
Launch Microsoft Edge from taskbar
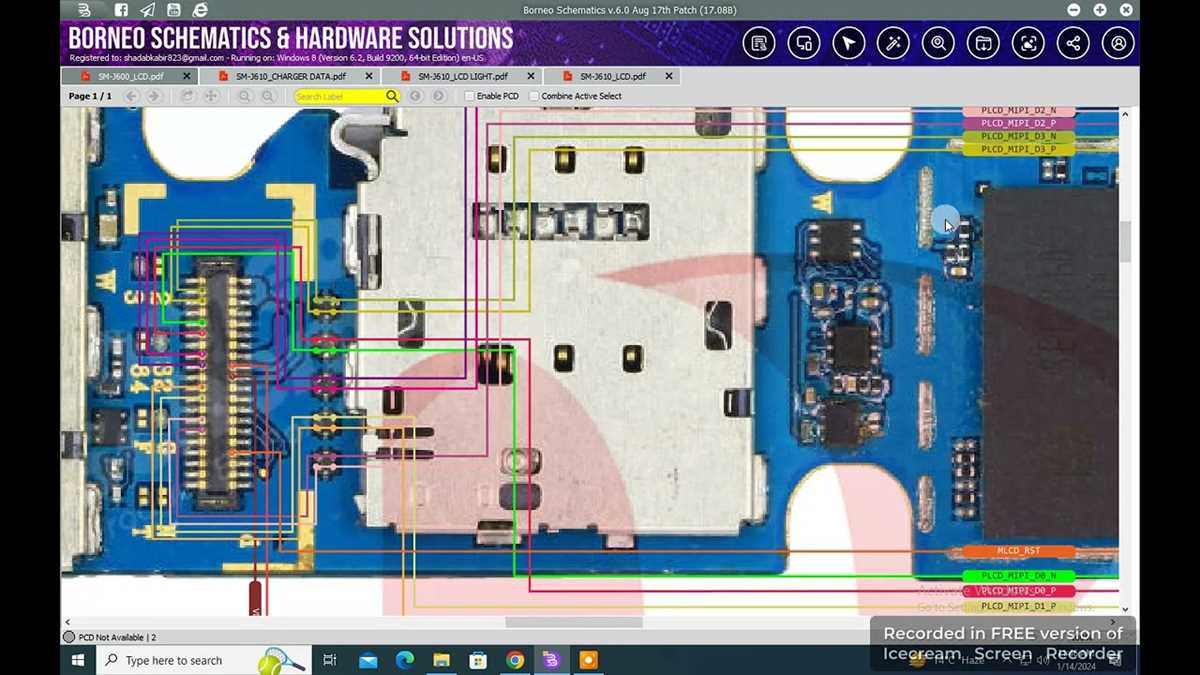click(x=405, y=660)
